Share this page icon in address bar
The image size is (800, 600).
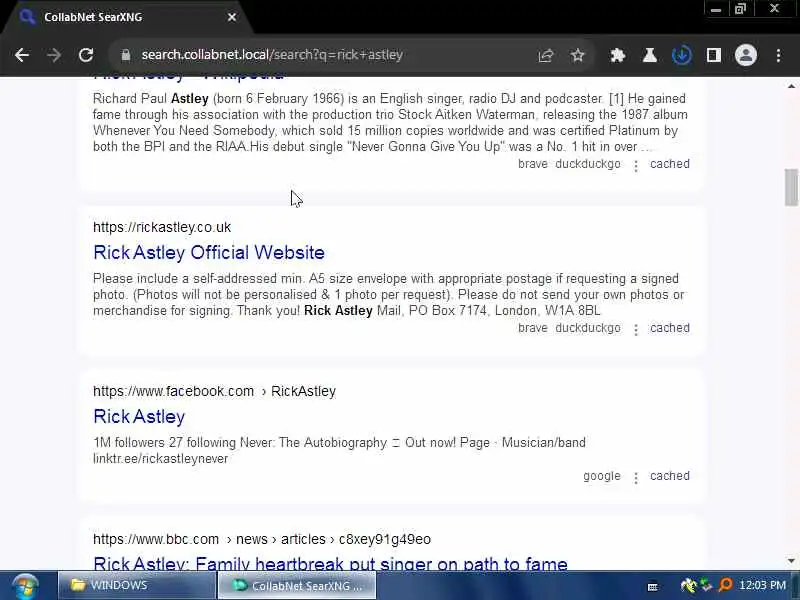pos(546,55)
